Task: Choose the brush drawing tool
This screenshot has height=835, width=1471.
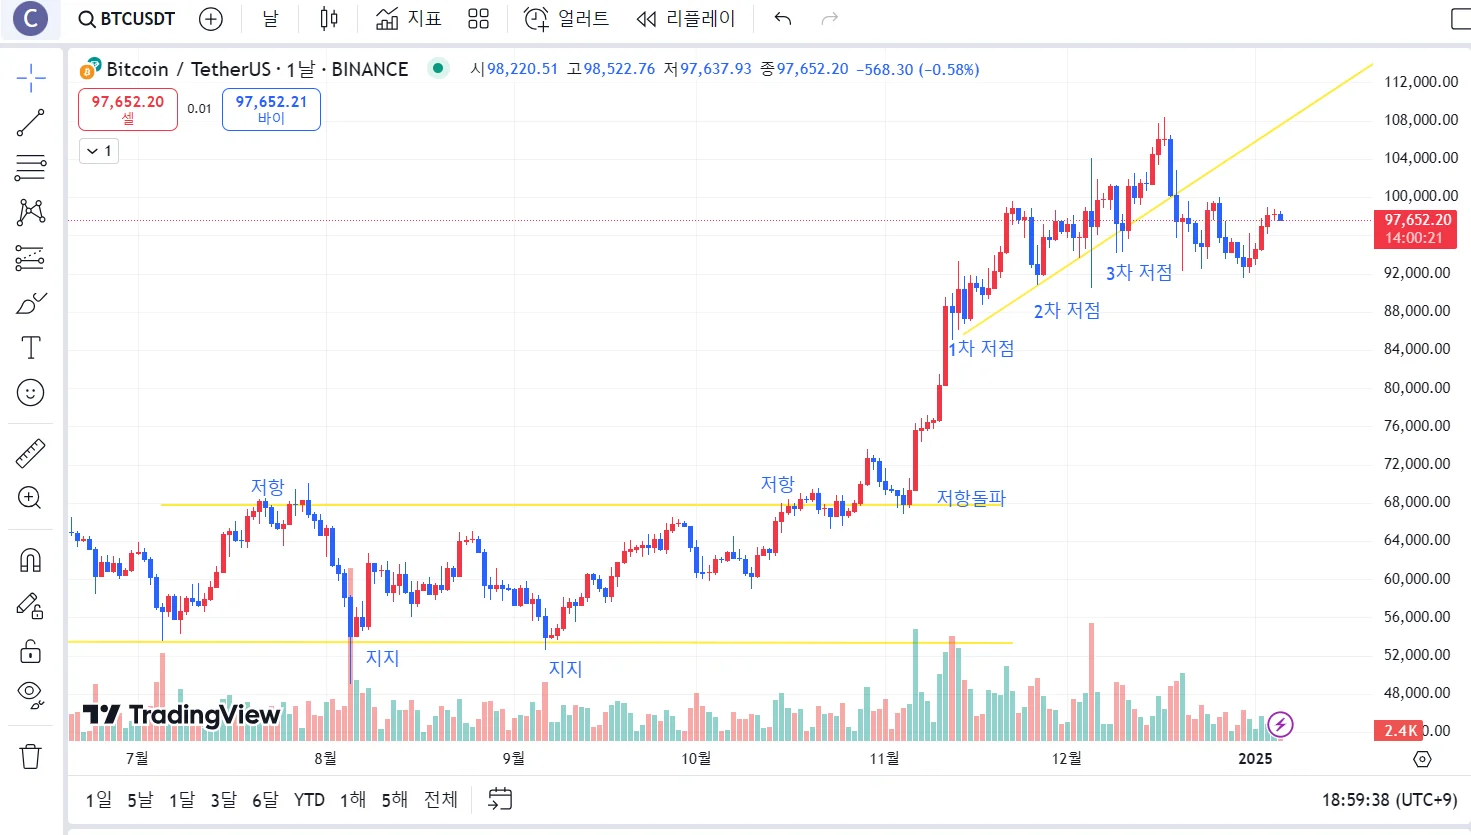Action: click(x=31, y=303)
